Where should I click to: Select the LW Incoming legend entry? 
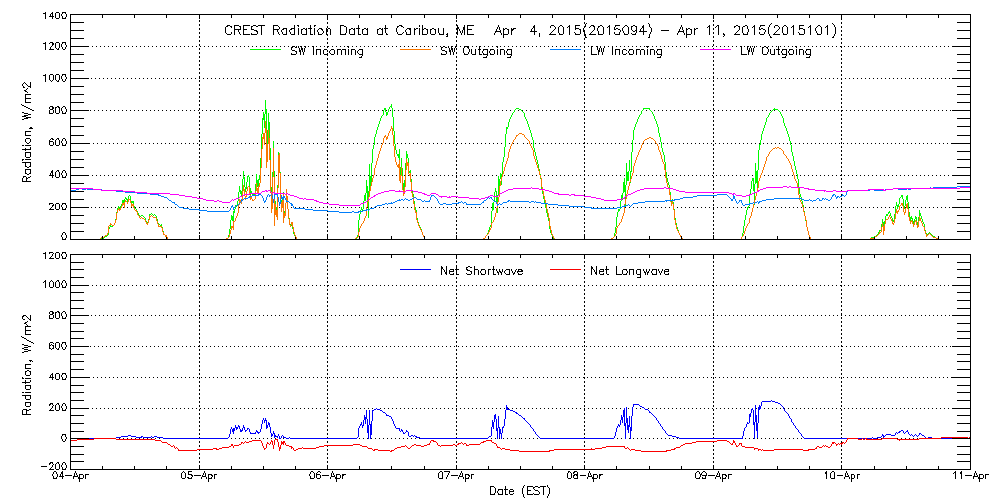tap(625, 51)
